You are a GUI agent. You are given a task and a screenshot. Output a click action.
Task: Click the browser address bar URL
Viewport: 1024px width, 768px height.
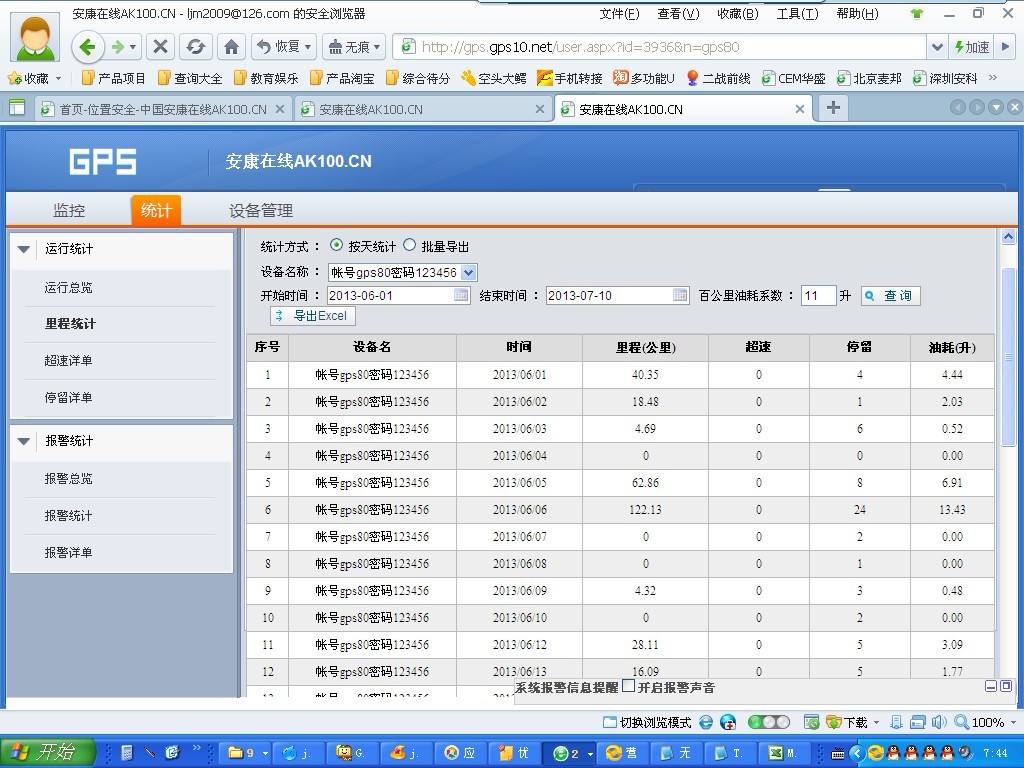tap(660, 47)
